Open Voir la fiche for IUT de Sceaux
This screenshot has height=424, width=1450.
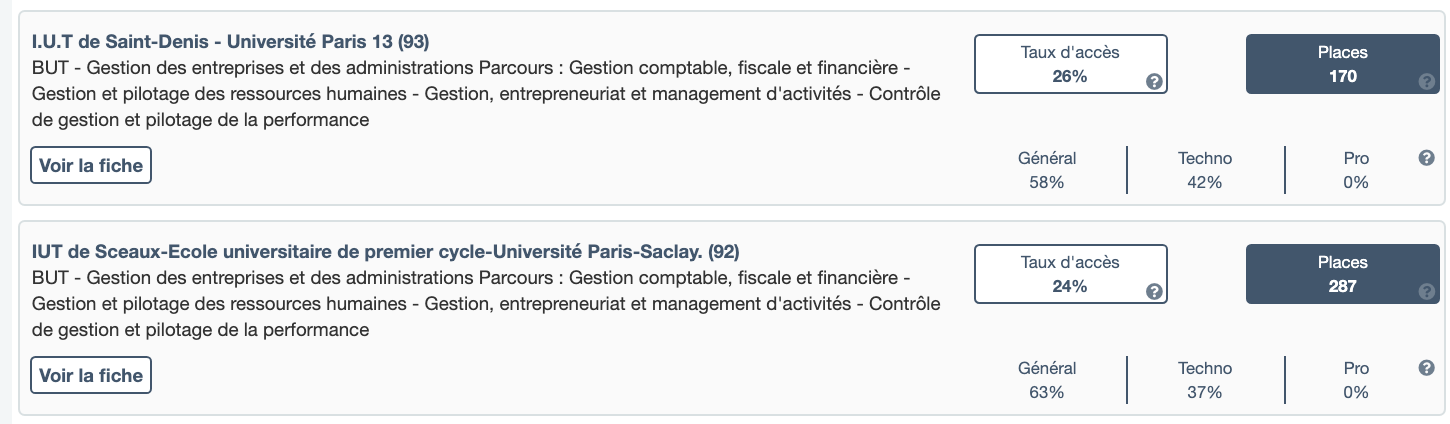tap(91, 376)
